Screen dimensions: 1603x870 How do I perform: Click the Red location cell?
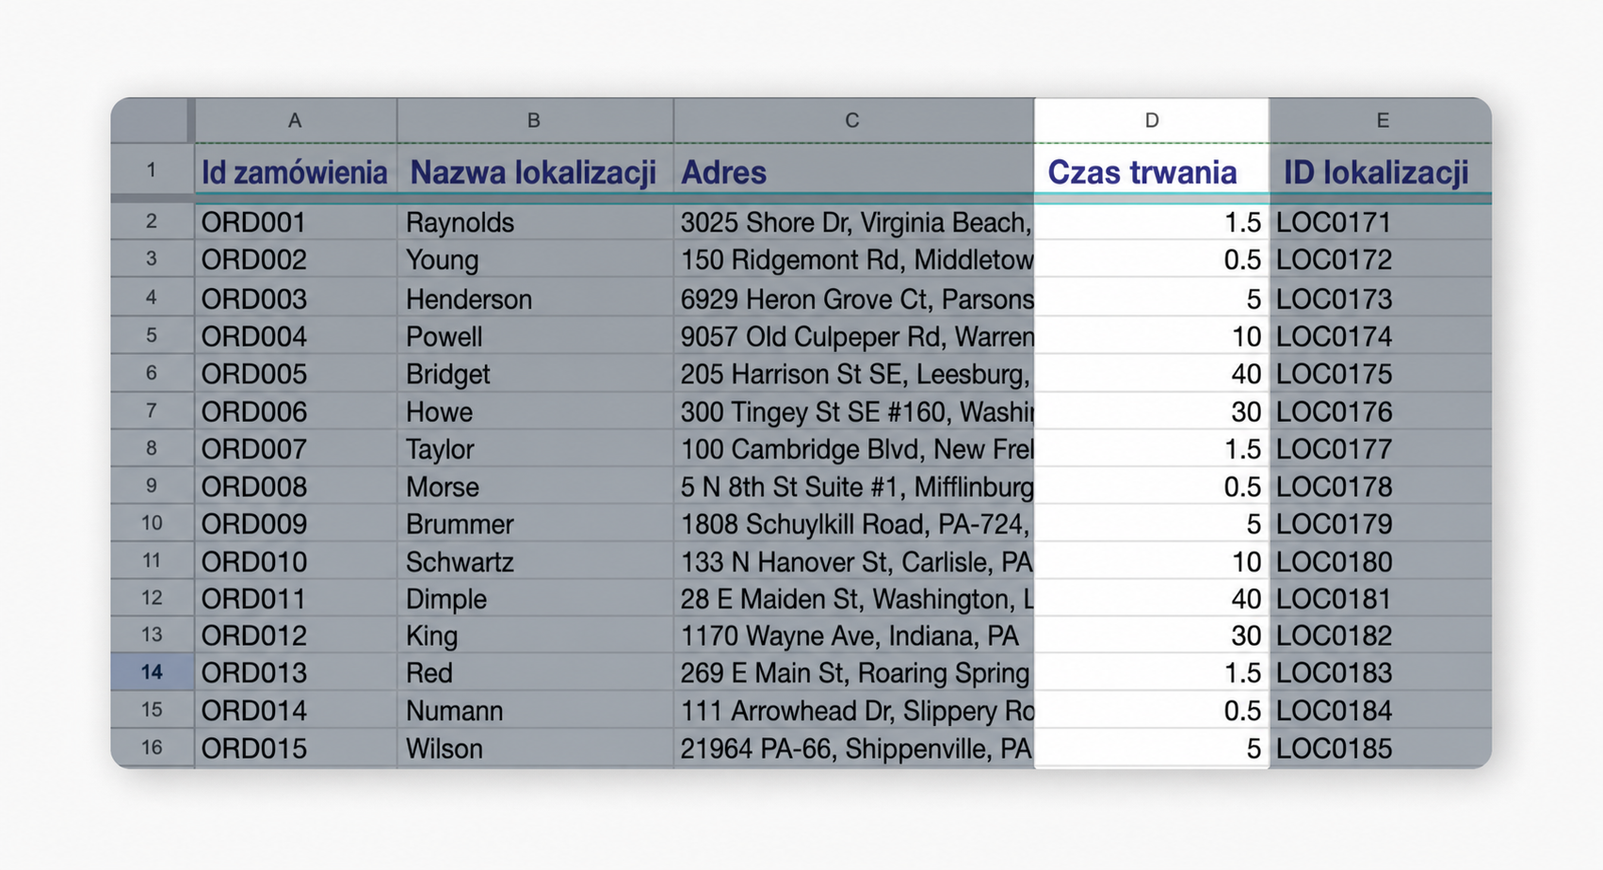[534, 672]
